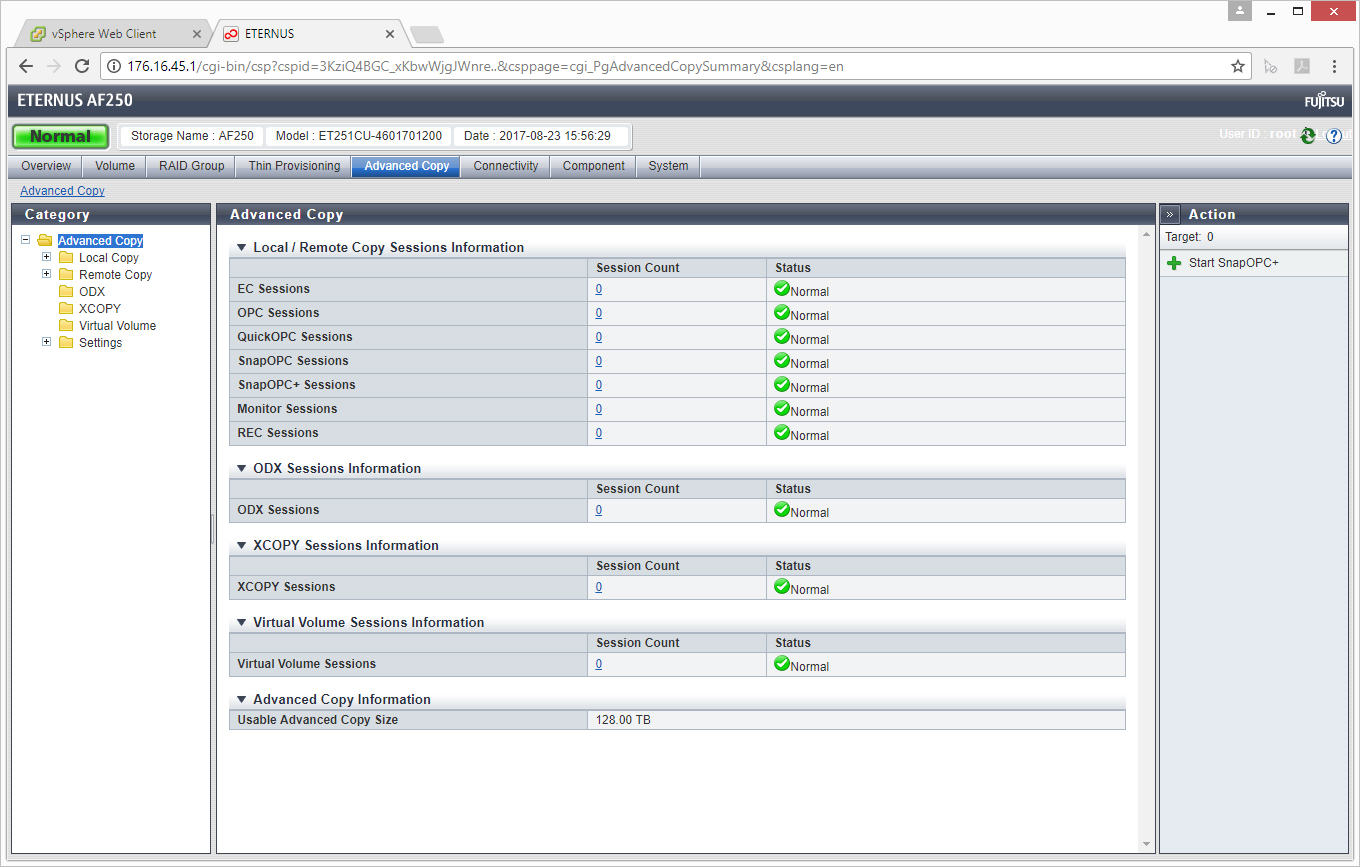This screenshot has width=1360, height=867.
Task: Expand the Settings tree node
Action: 46,342
